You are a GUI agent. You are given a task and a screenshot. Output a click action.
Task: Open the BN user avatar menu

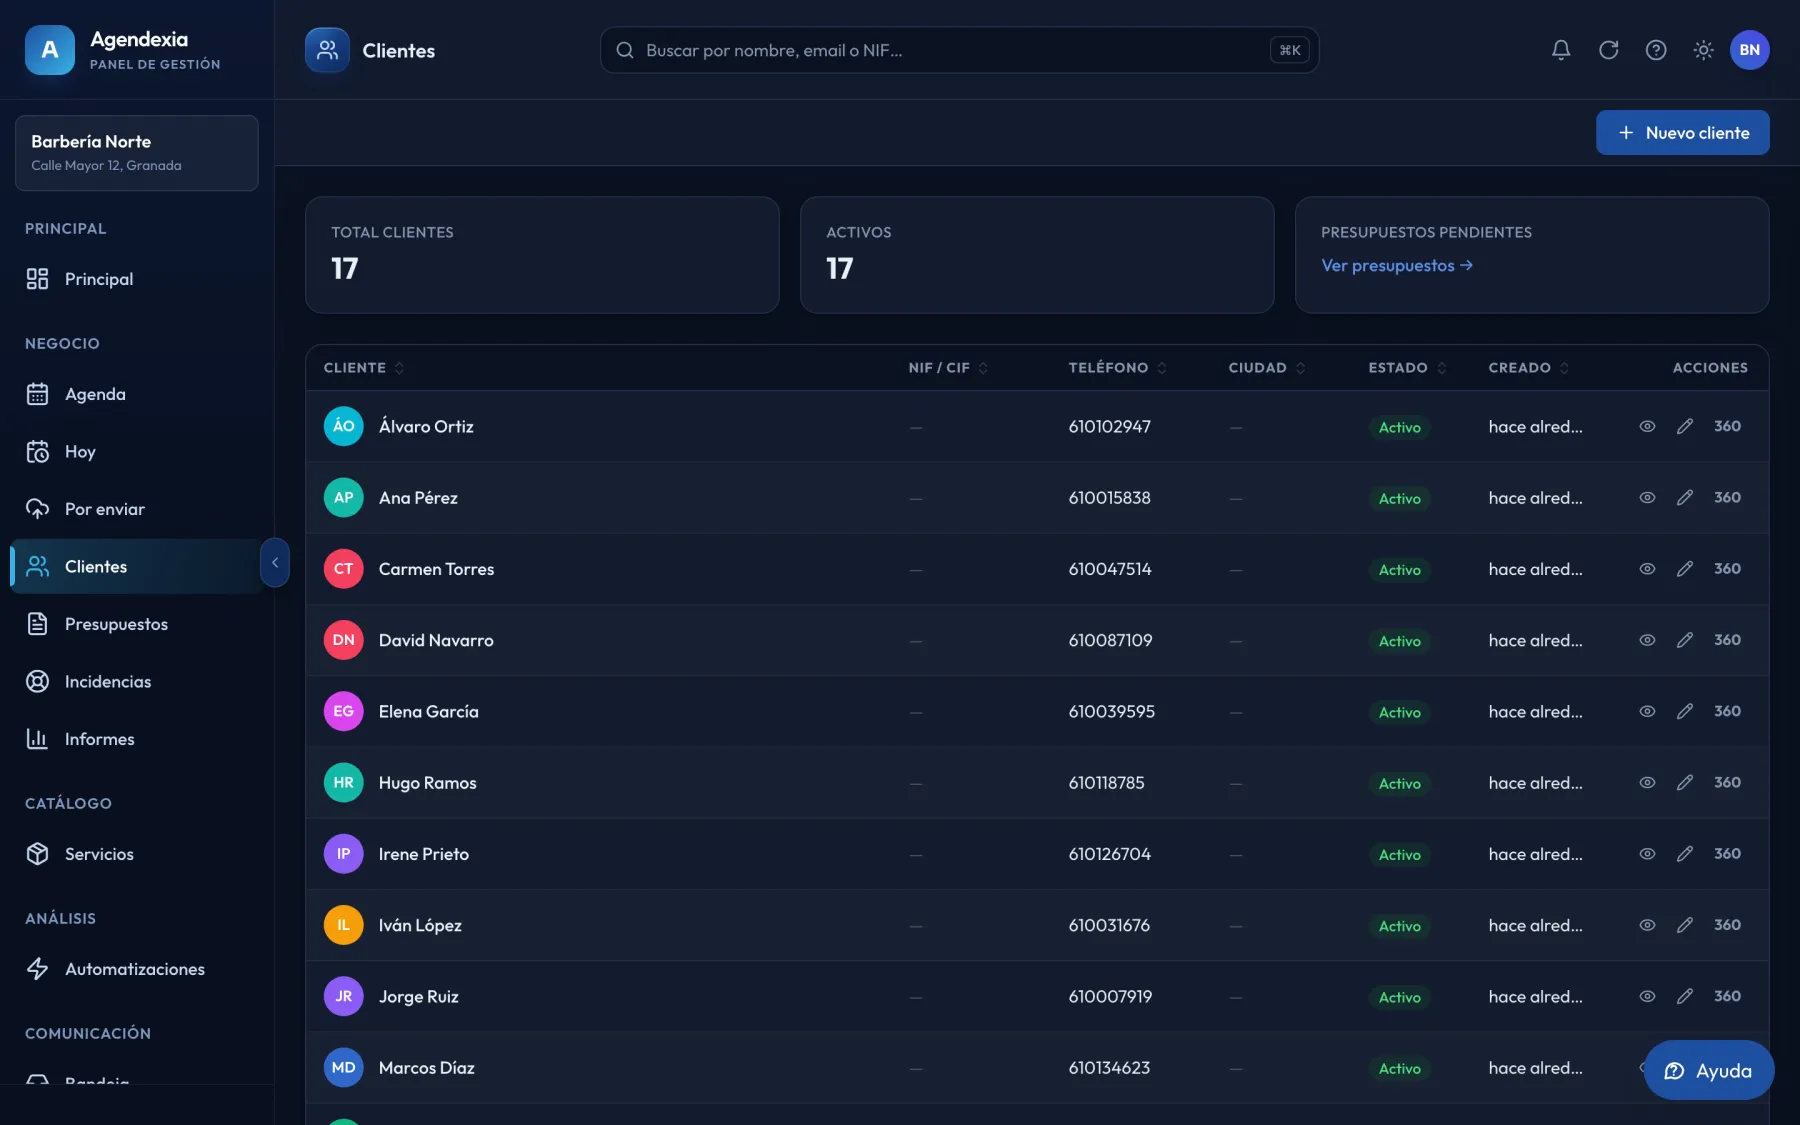1749,50
